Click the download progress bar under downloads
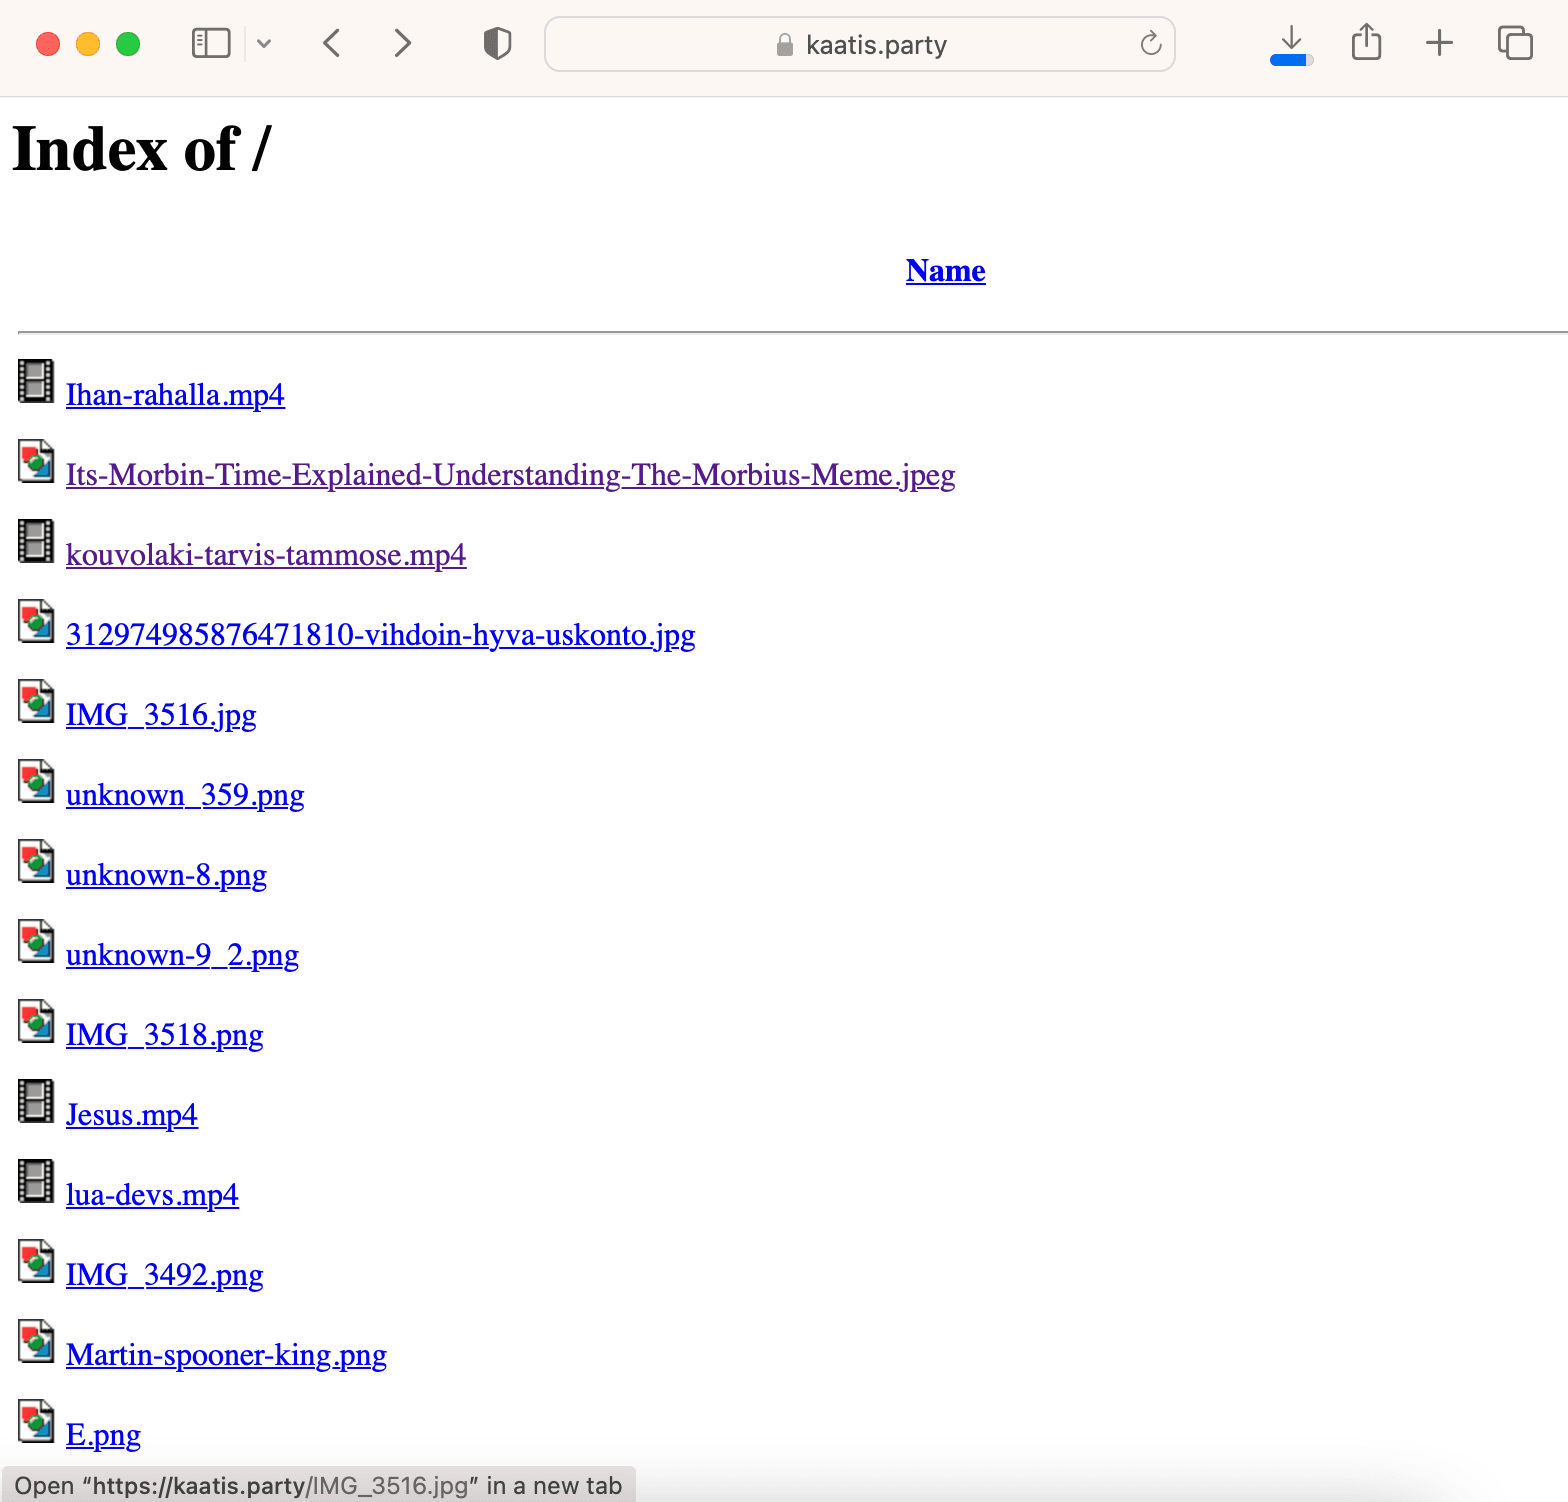The height and width of the screenshot is (1502, 1568). click(1291, 61)
